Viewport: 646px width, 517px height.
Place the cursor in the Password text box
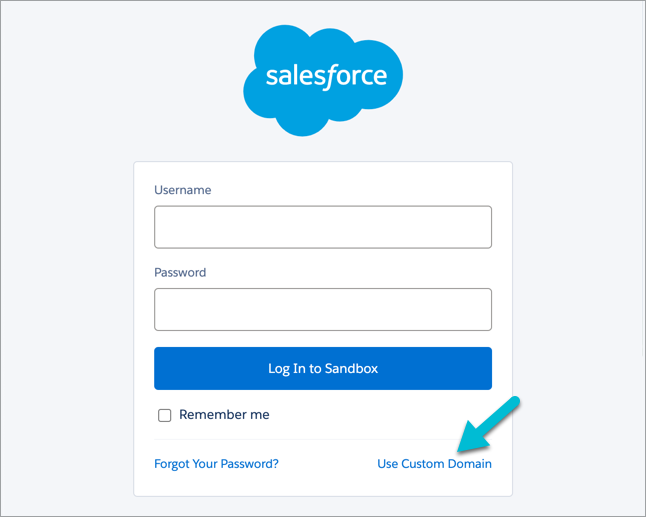pos(323,309)
